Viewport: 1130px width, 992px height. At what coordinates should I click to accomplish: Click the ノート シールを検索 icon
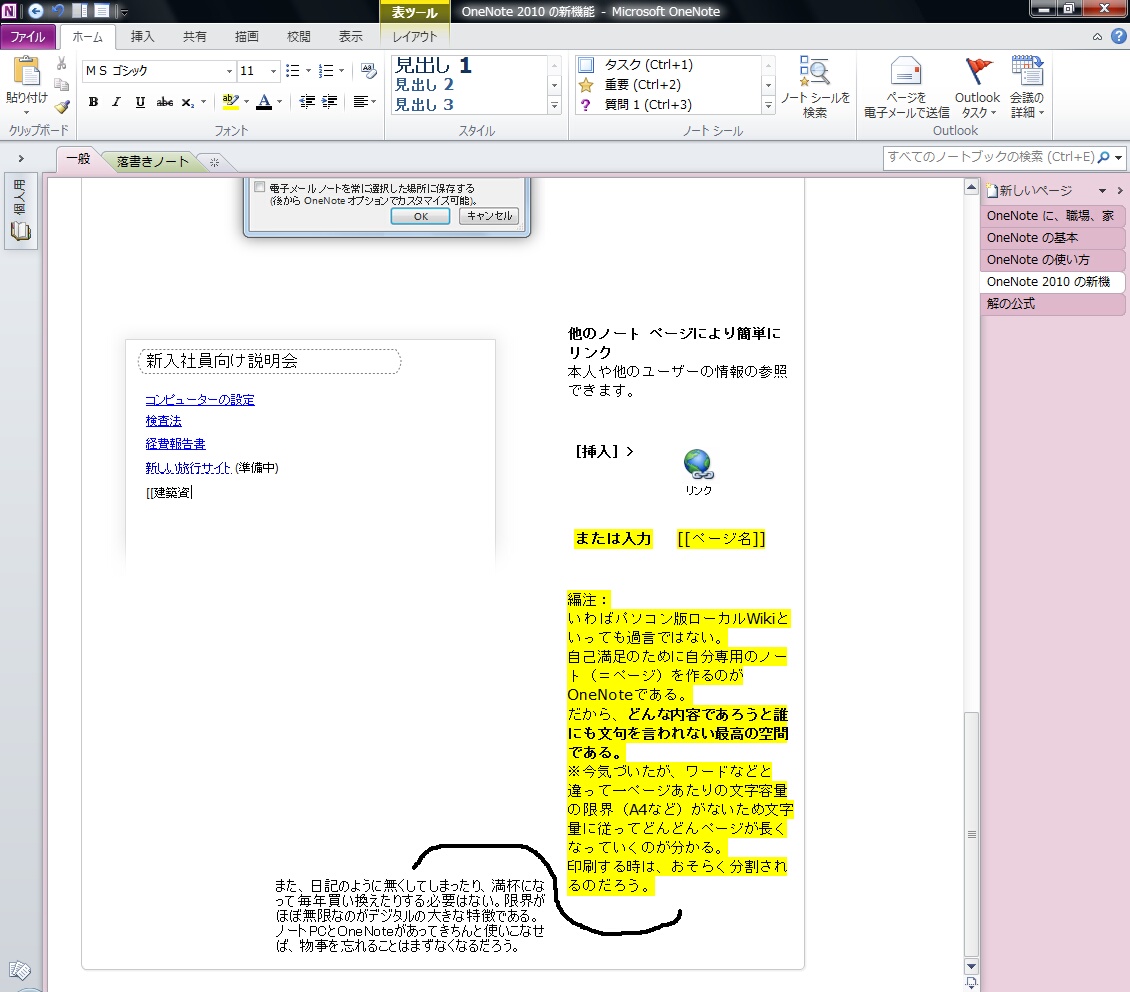pos(815,70)
